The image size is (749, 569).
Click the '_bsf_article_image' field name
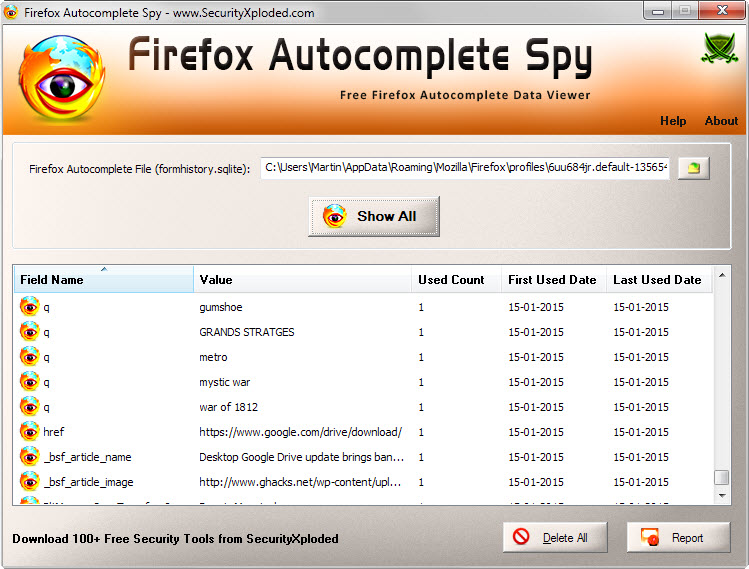88,482
